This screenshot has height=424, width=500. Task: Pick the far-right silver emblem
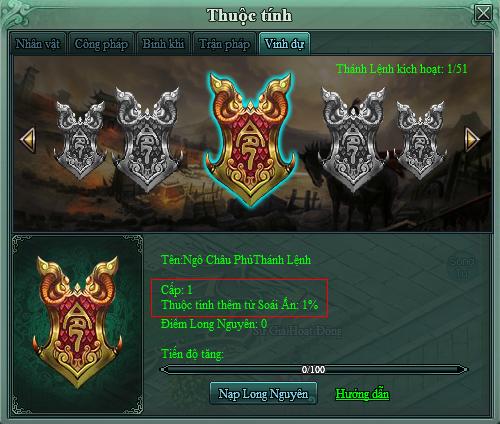pos(421,141)
